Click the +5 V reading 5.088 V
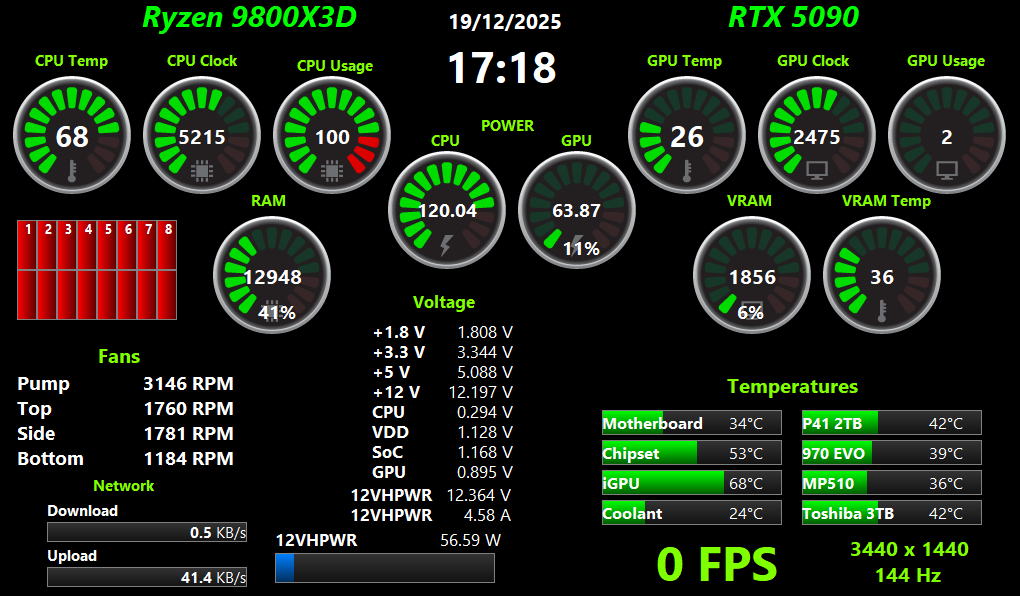Image resolution: width=1020 pixels, height=596 pixels. click(485, 372)
